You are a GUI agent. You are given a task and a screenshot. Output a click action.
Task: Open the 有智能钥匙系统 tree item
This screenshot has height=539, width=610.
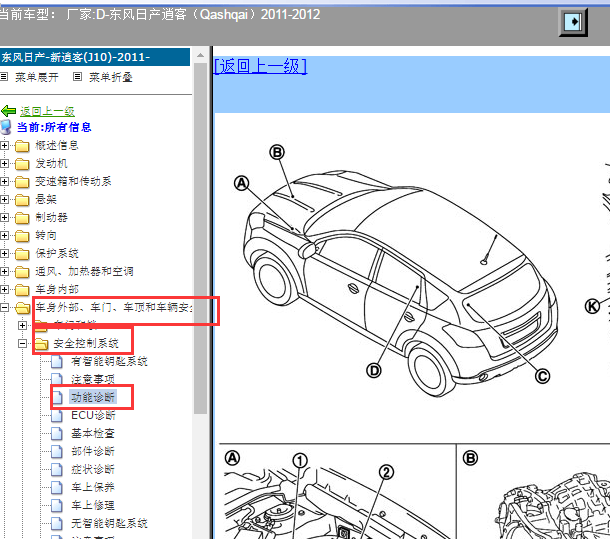[x=109, y=362]
